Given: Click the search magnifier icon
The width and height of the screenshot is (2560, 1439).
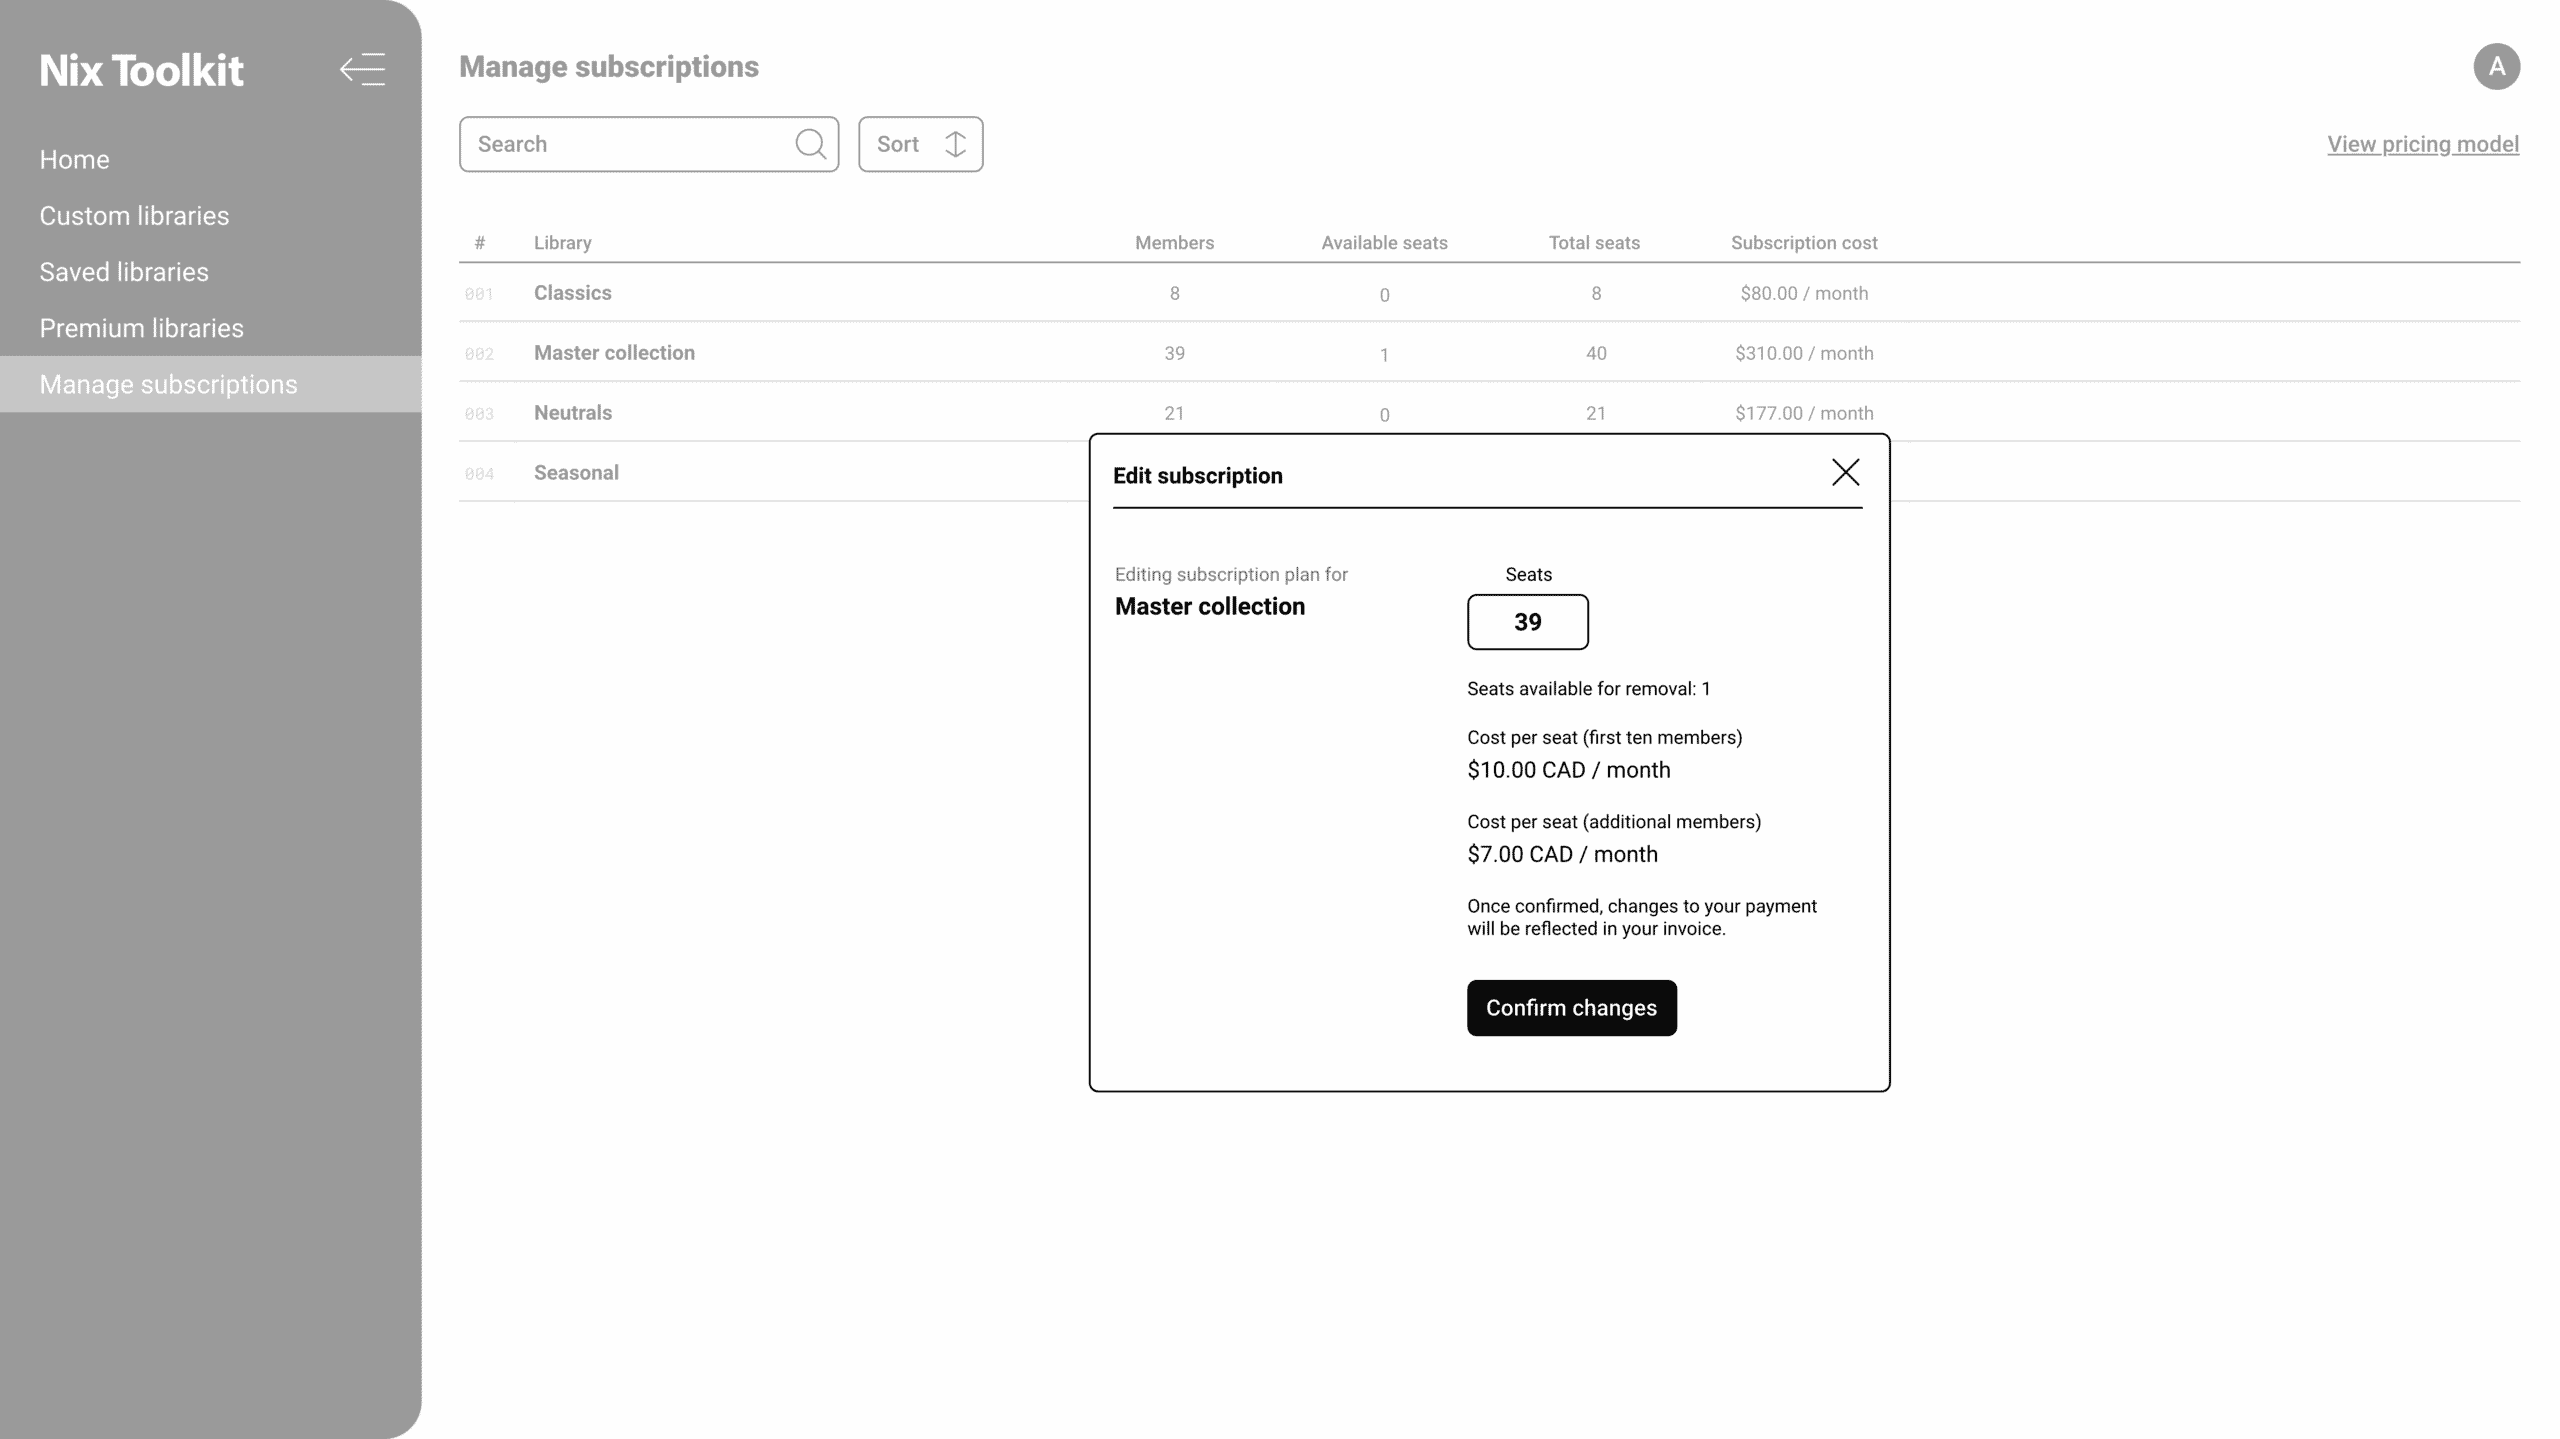Looking at the screenshot, I should click(810, 144).
